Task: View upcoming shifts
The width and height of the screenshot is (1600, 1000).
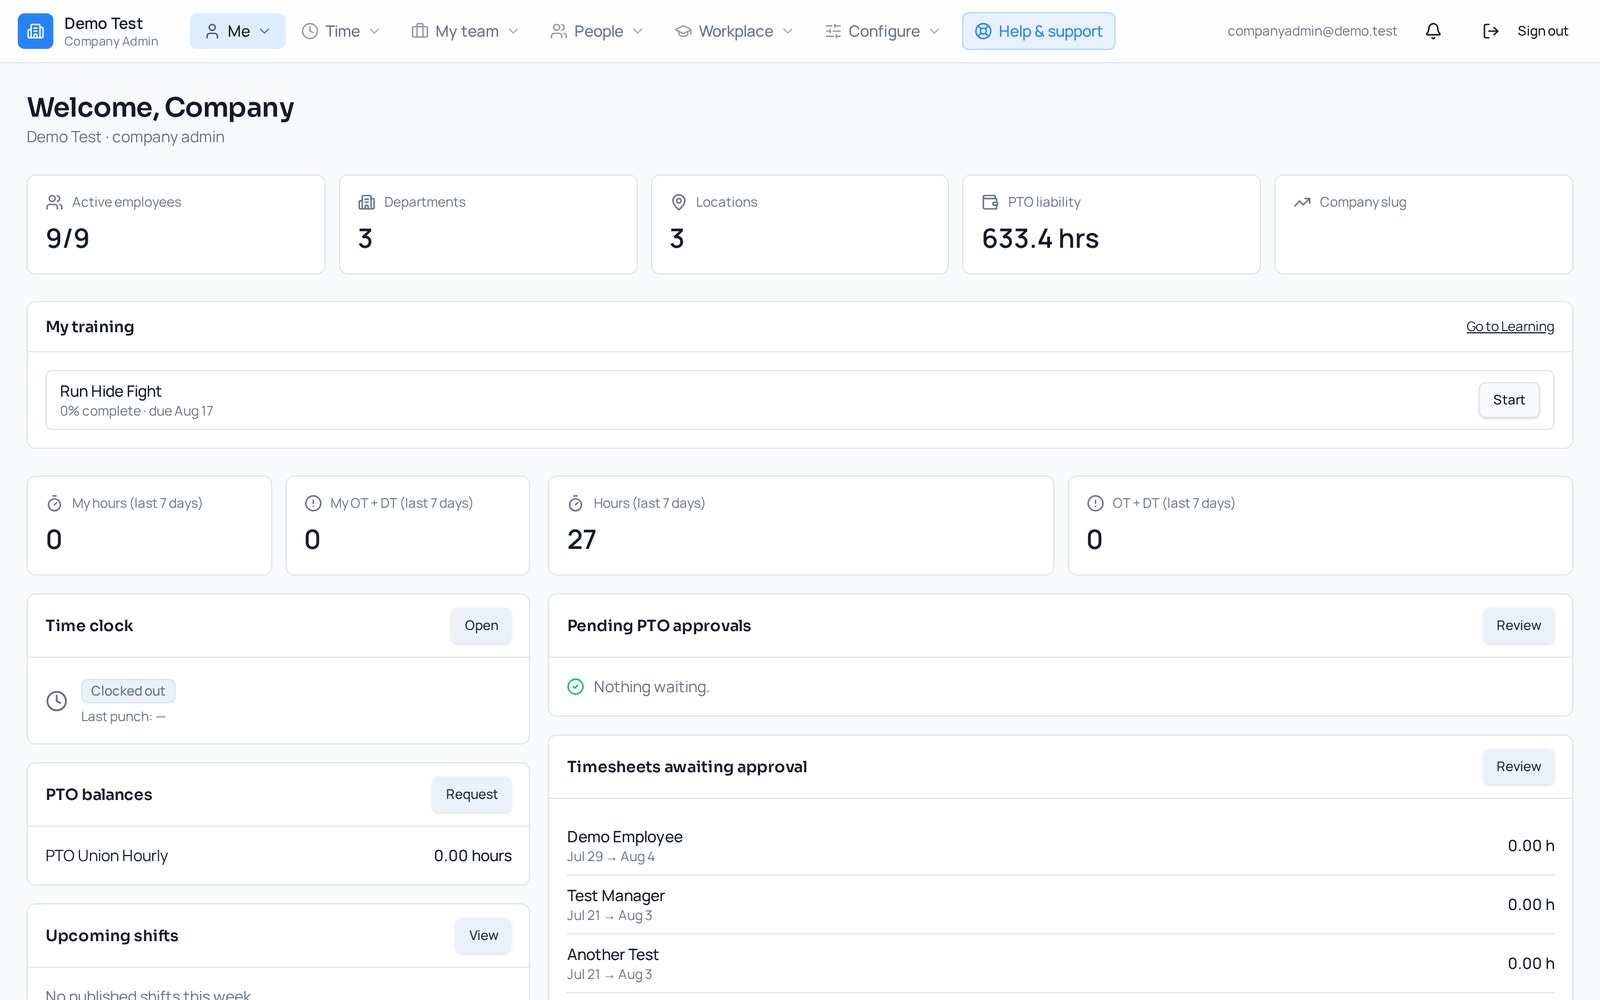Action: click(x=484, y=936)
